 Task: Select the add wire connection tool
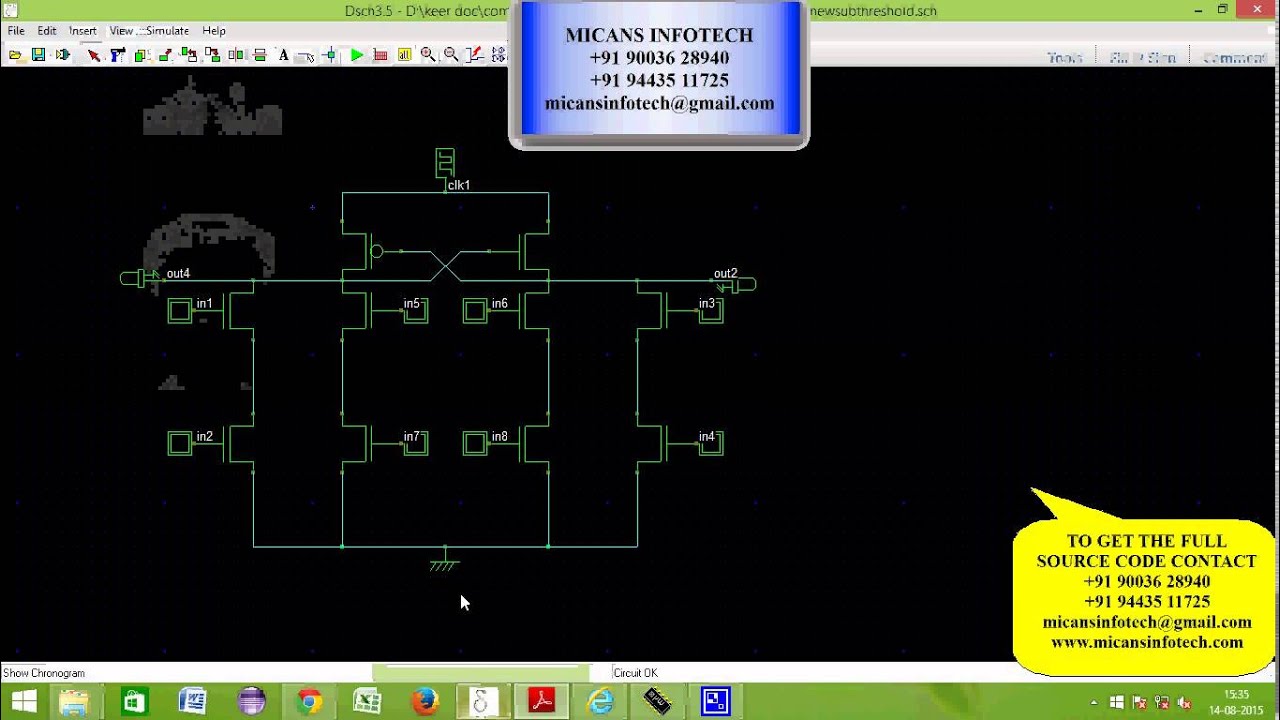coord(330,55)
